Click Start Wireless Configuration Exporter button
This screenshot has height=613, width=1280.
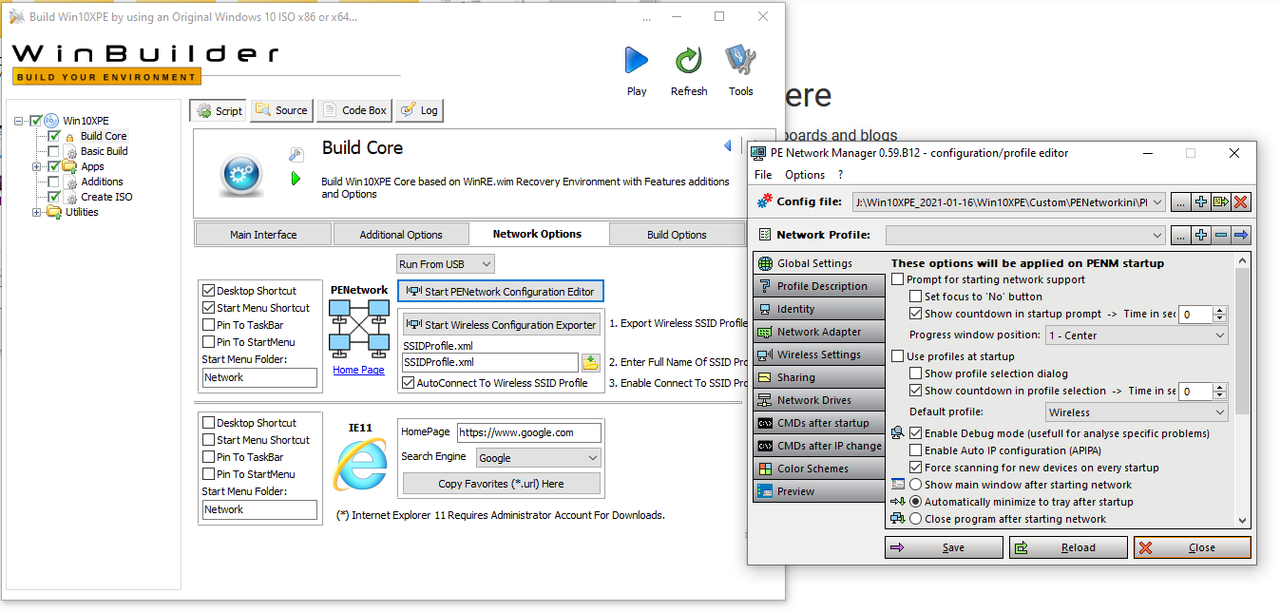point(502,325)
